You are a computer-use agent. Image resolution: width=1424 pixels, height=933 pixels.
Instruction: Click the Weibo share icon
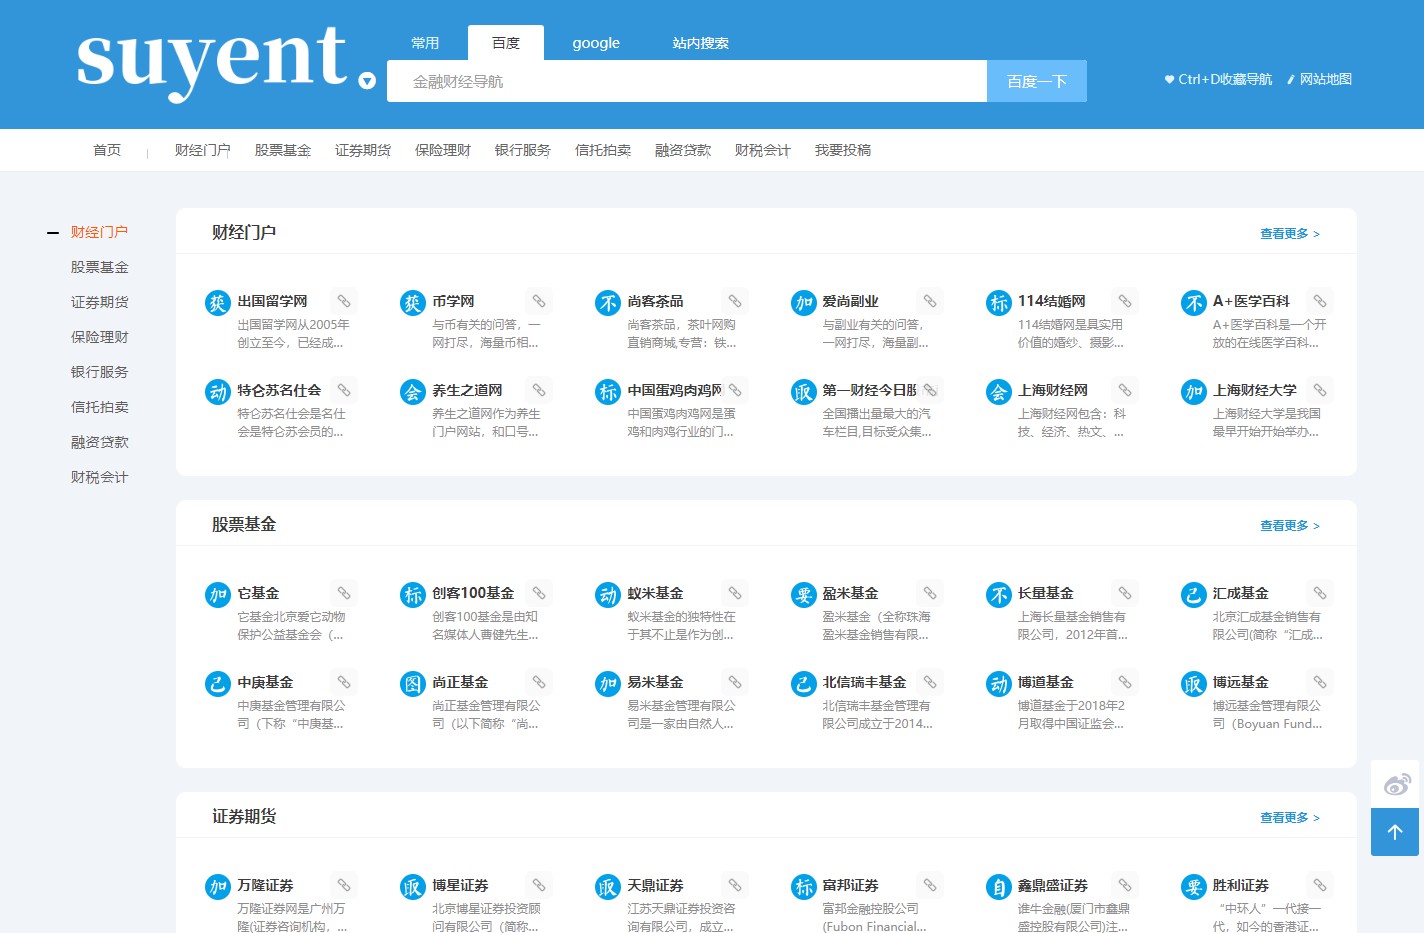click(x=1396, y=785)
